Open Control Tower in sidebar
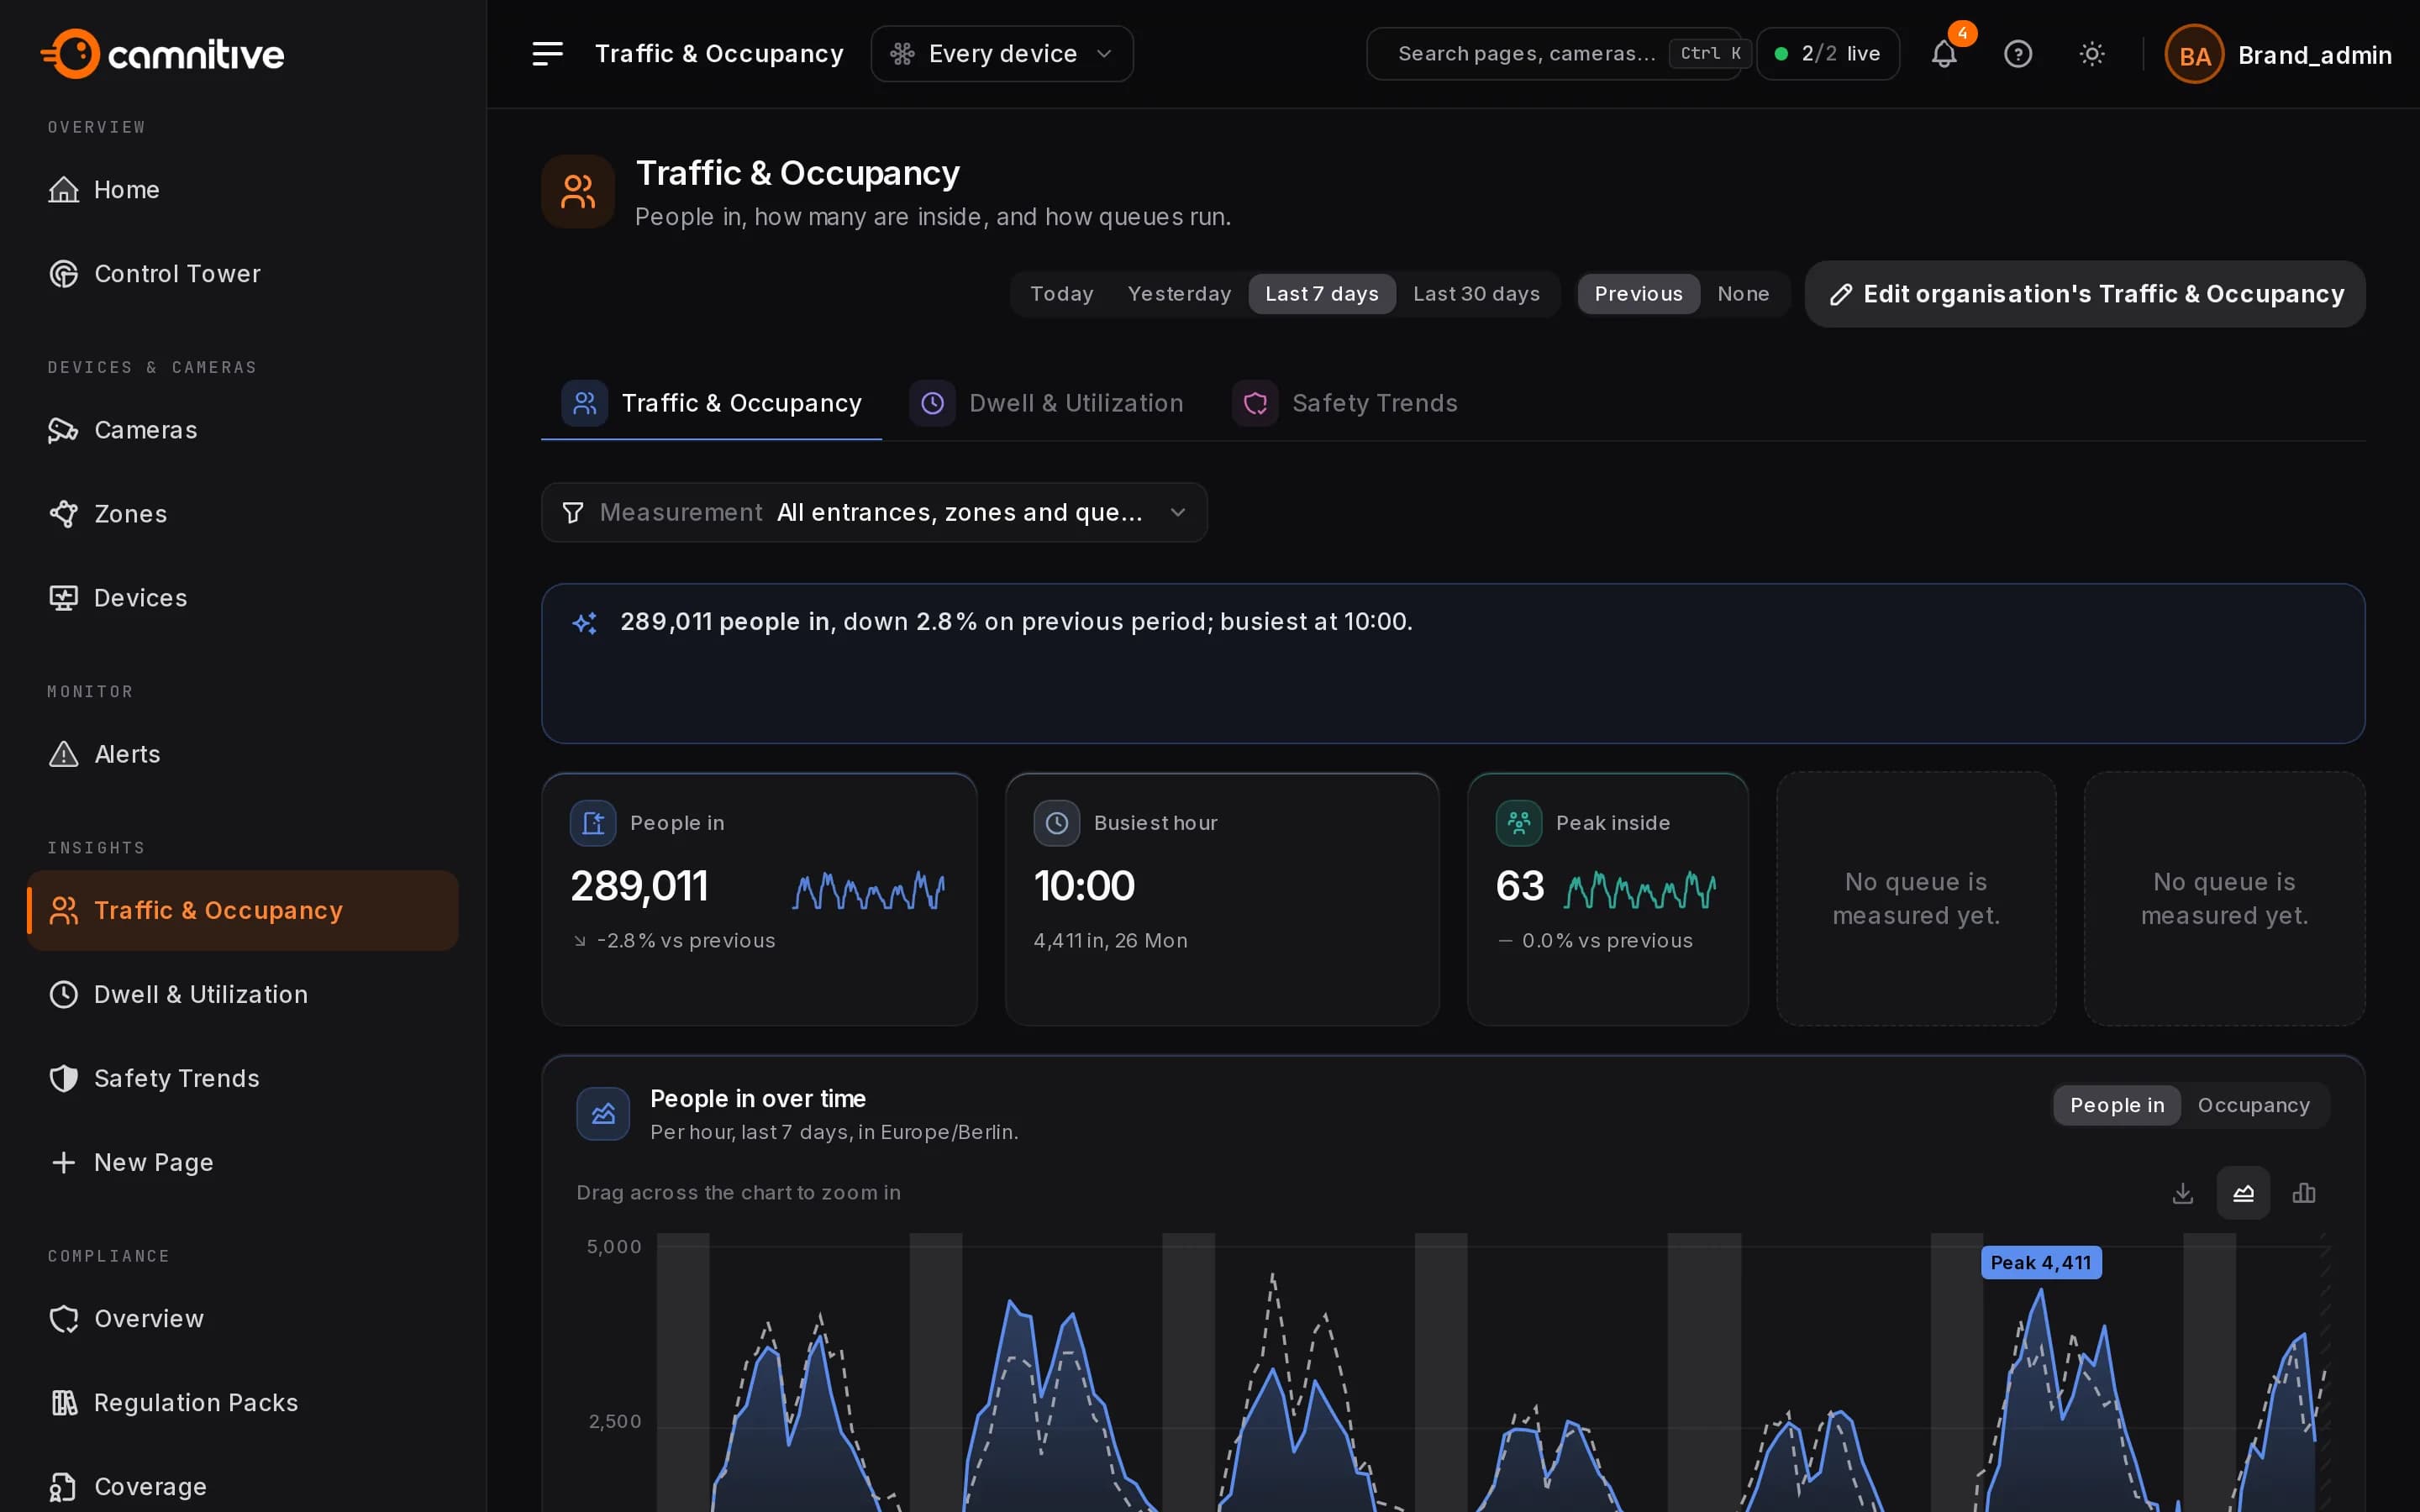 coord(243,274)
